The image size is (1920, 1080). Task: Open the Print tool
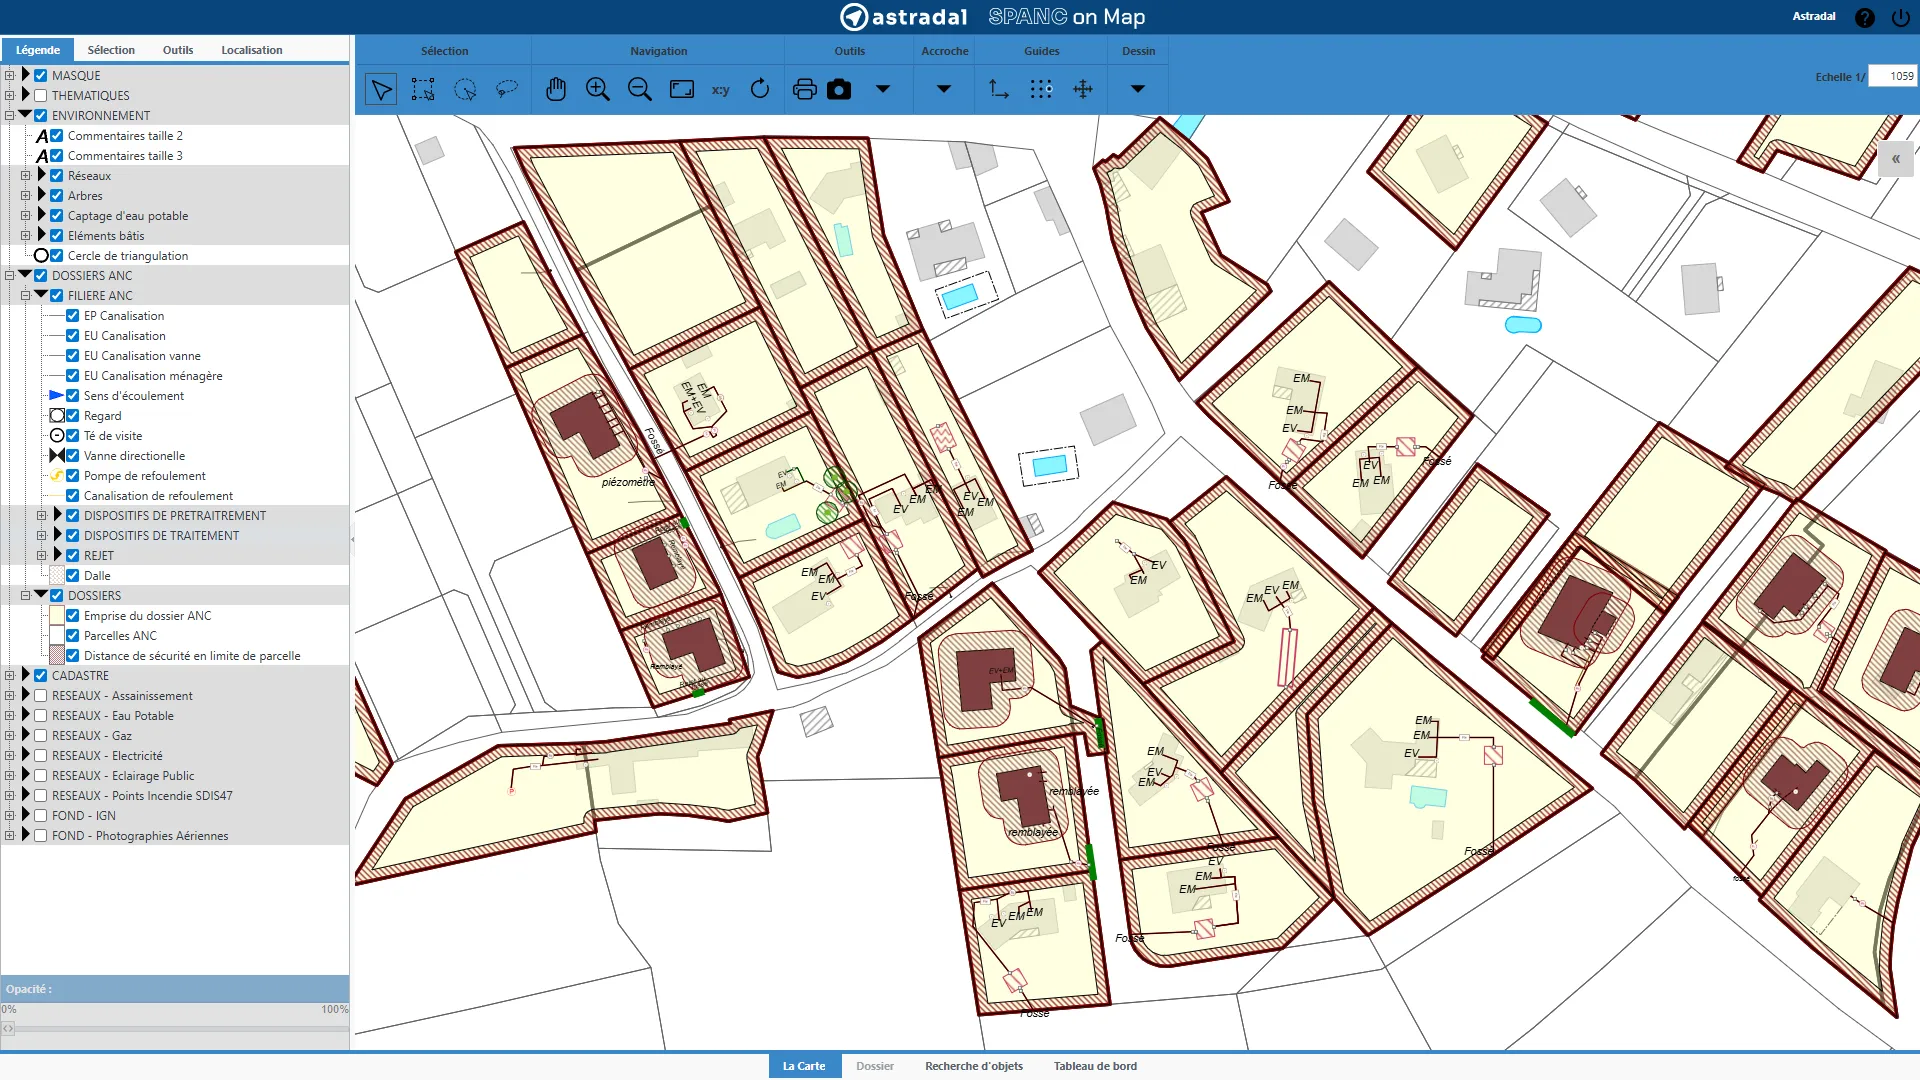[804, 89]
